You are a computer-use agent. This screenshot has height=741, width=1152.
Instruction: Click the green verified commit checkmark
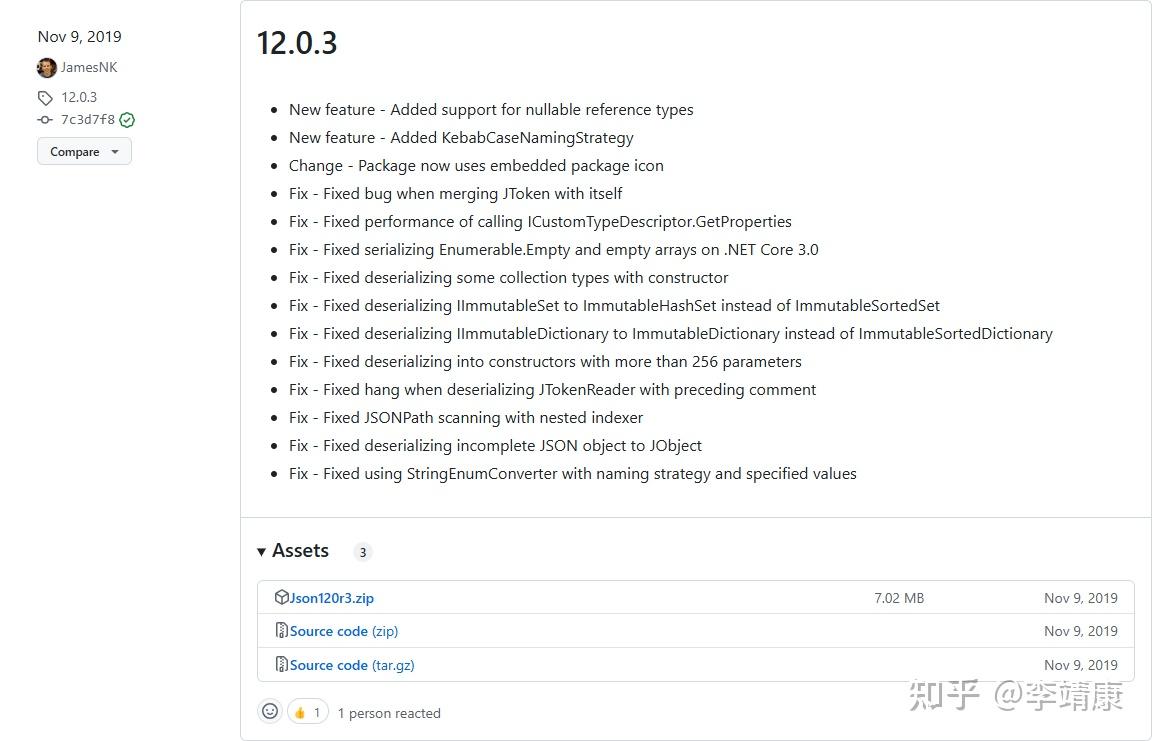pos(127,120)
